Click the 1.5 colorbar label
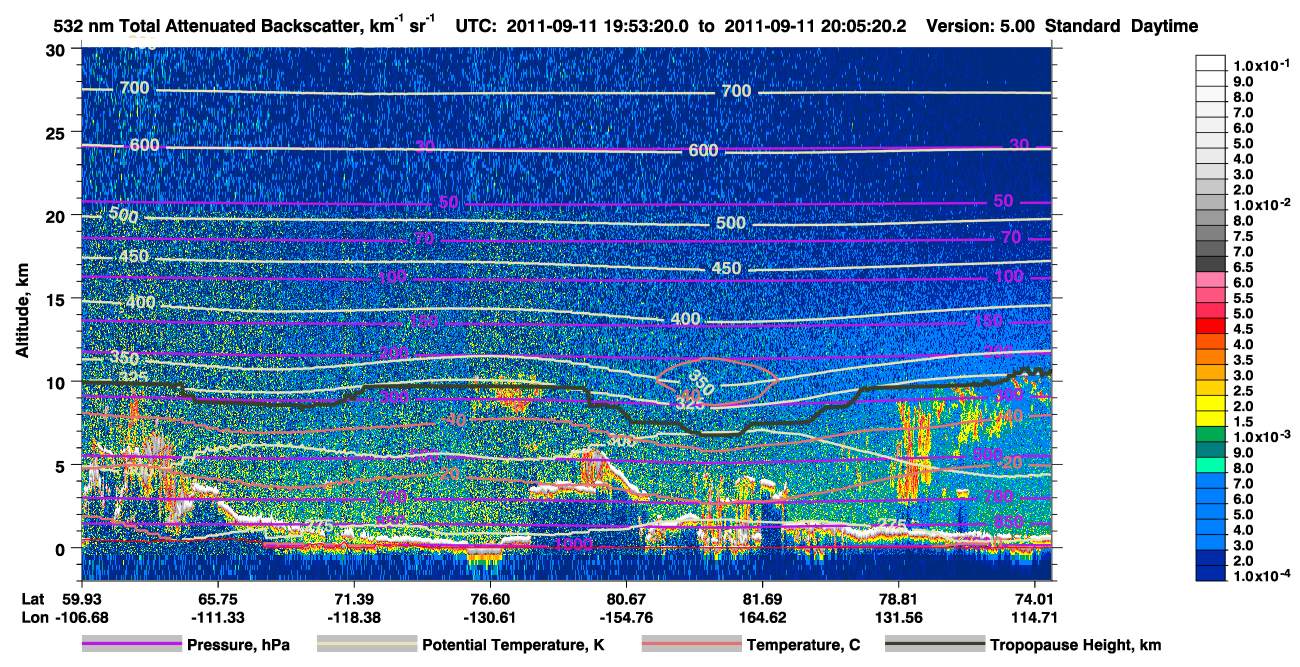Viewport: 1300px width, 667px height. click(1243, 422)
